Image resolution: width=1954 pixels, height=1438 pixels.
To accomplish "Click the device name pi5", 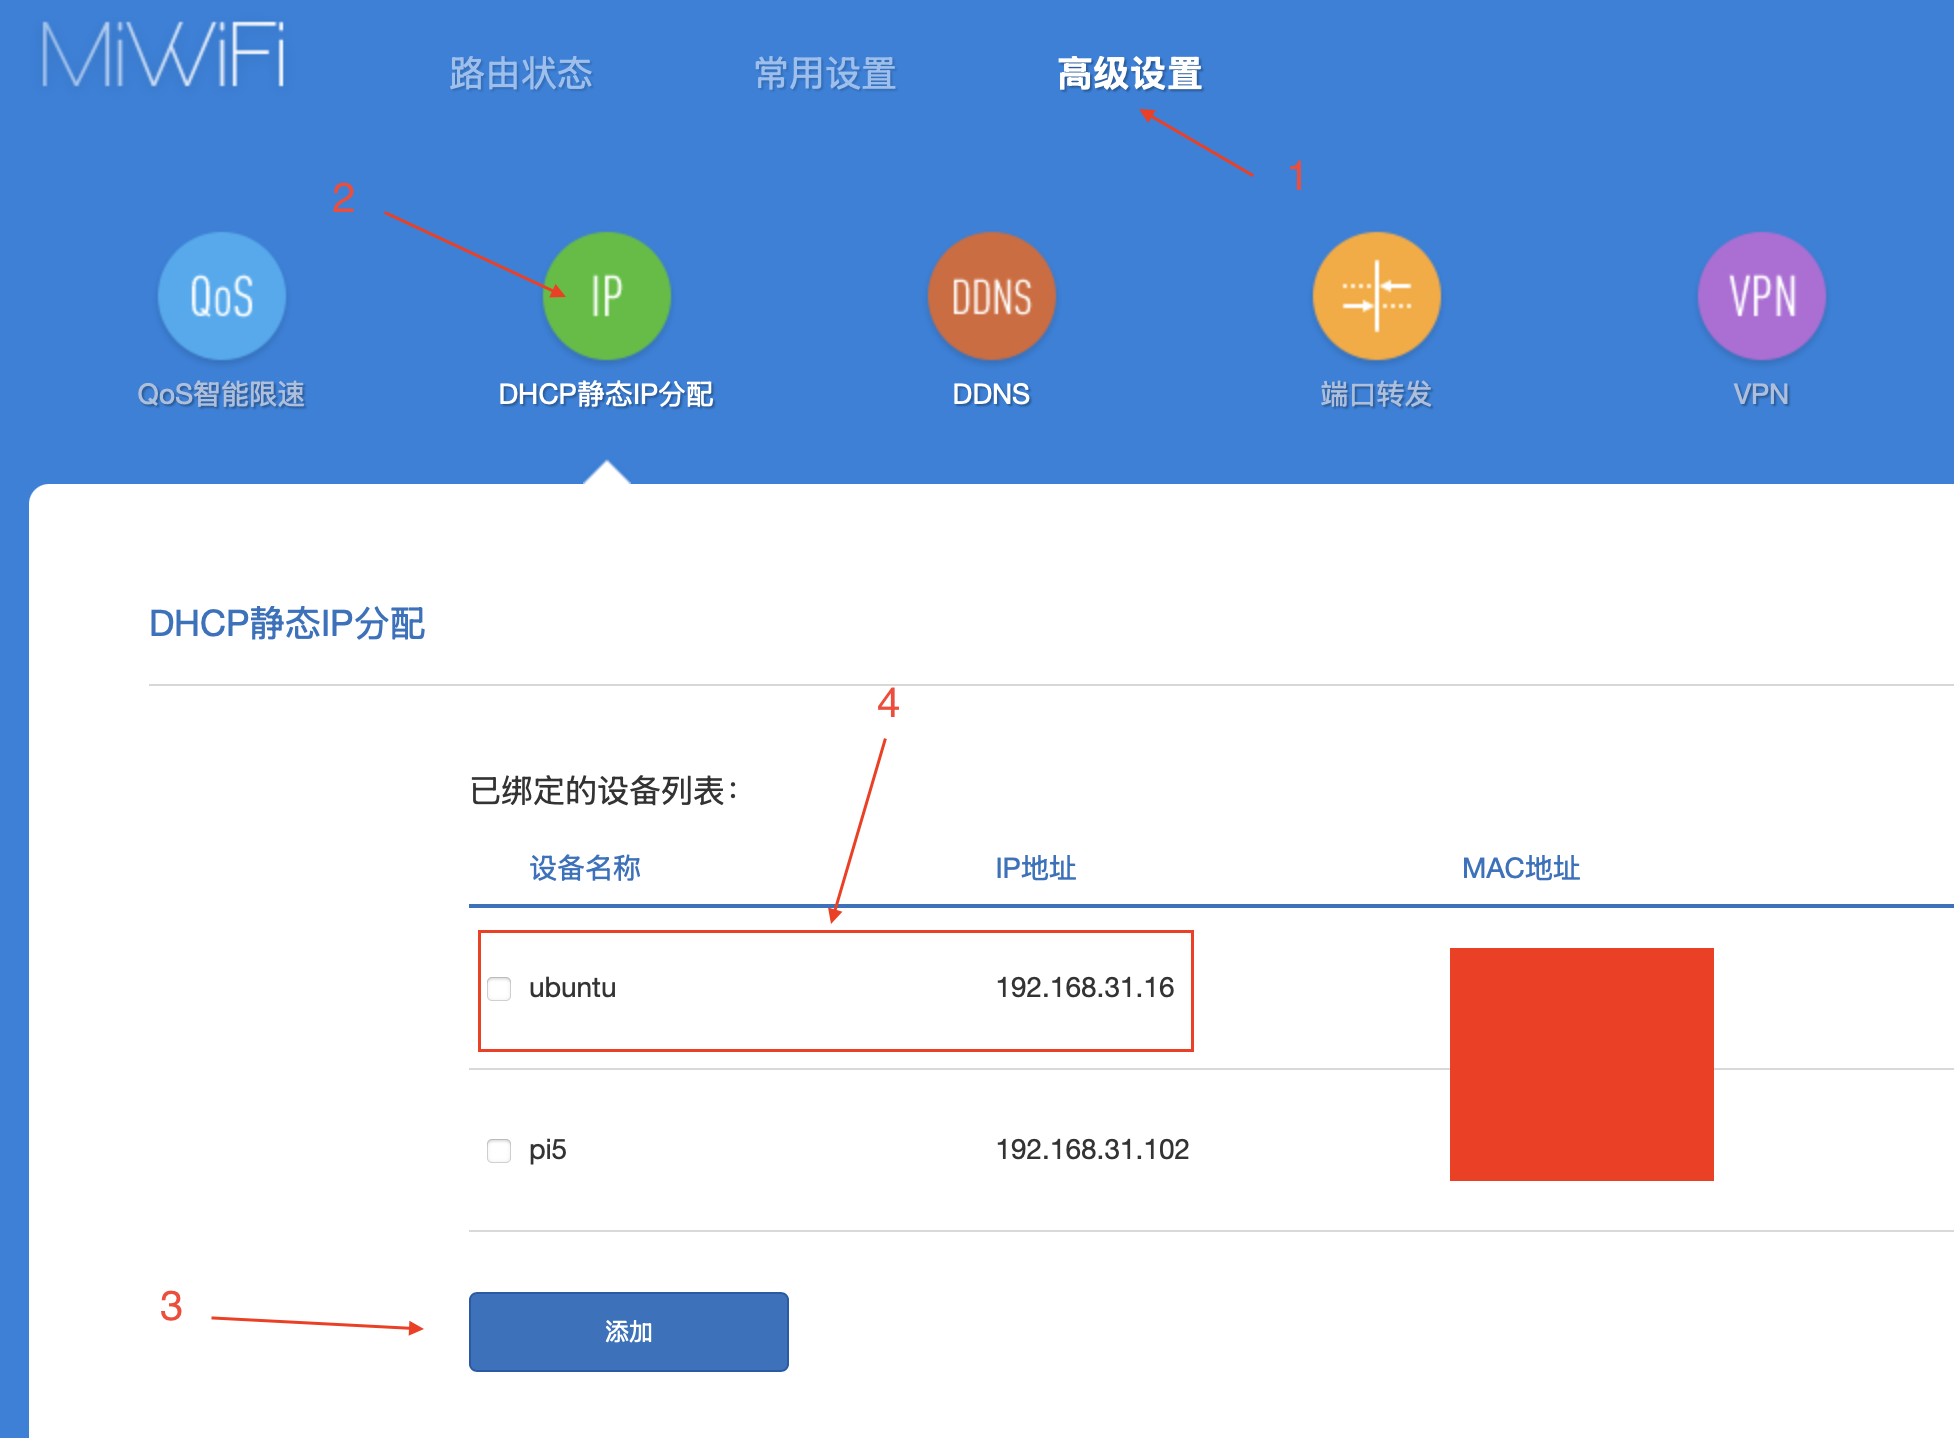I will (x=548, y=1150).
